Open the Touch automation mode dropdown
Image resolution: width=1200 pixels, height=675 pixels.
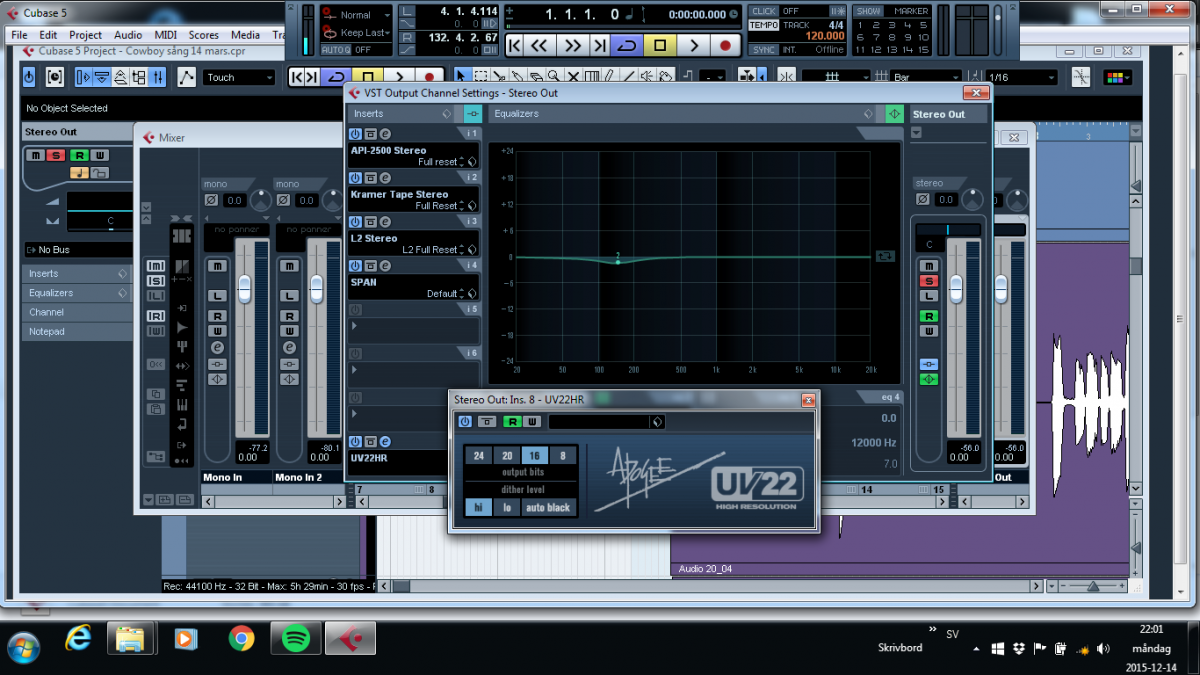[x=239, y=77]
